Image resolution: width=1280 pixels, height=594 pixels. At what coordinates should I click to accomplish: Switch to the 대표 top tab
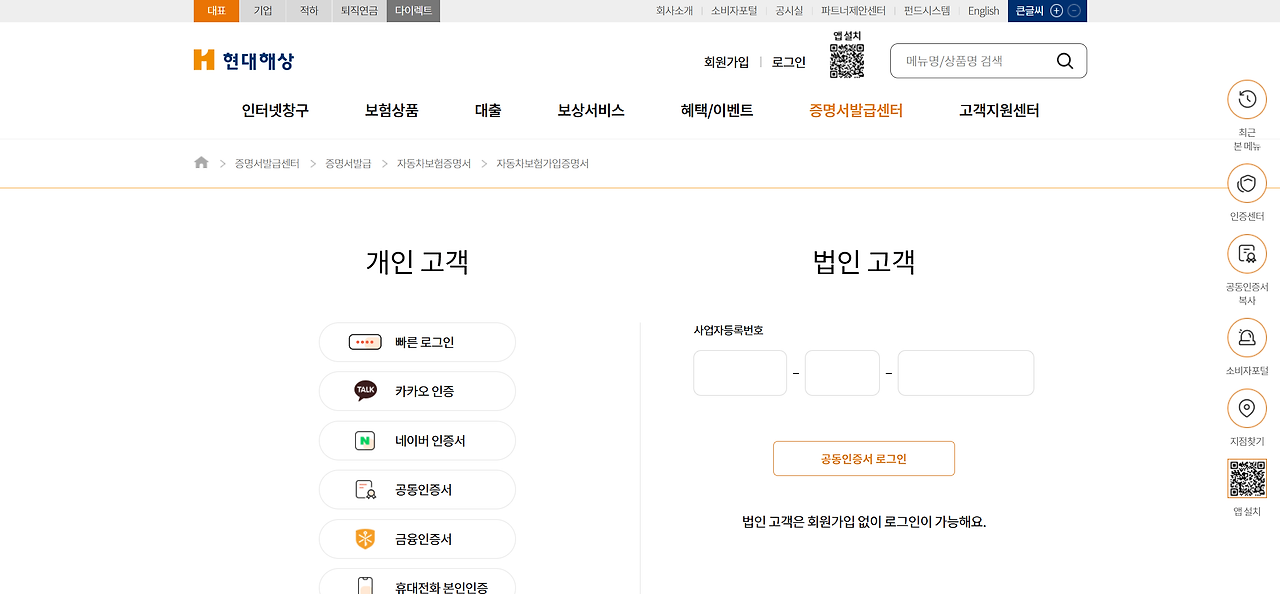(x=217, y=11)
